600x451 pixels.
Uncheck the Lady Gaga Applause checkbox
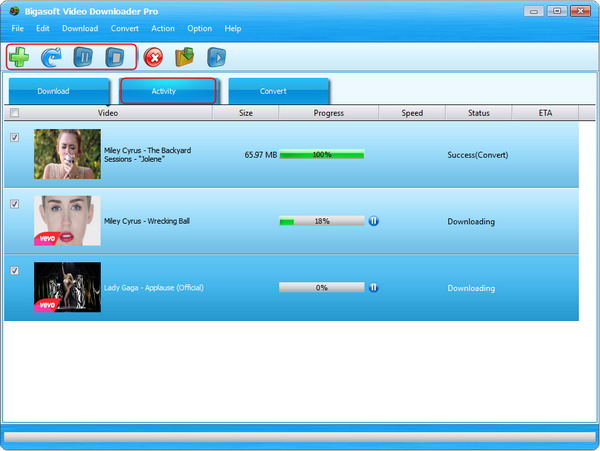[x=15, y=270]
